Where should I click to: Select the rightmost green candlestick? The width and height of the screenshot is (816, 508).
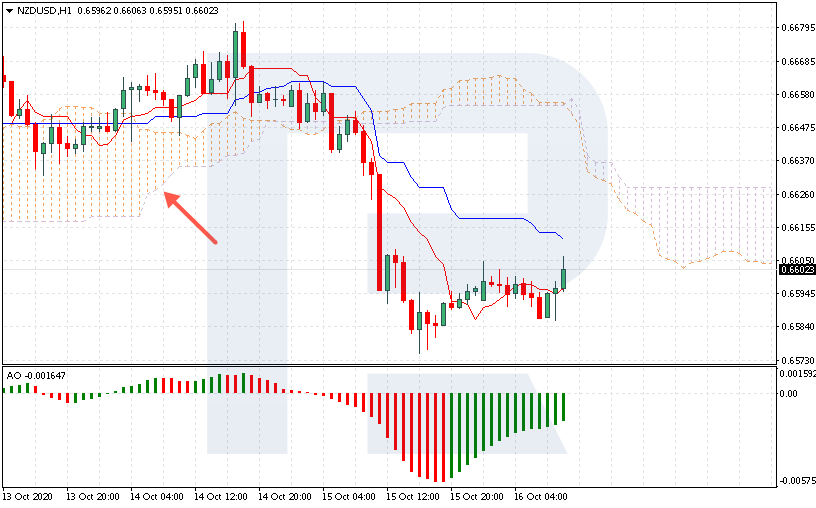point(564,279)
